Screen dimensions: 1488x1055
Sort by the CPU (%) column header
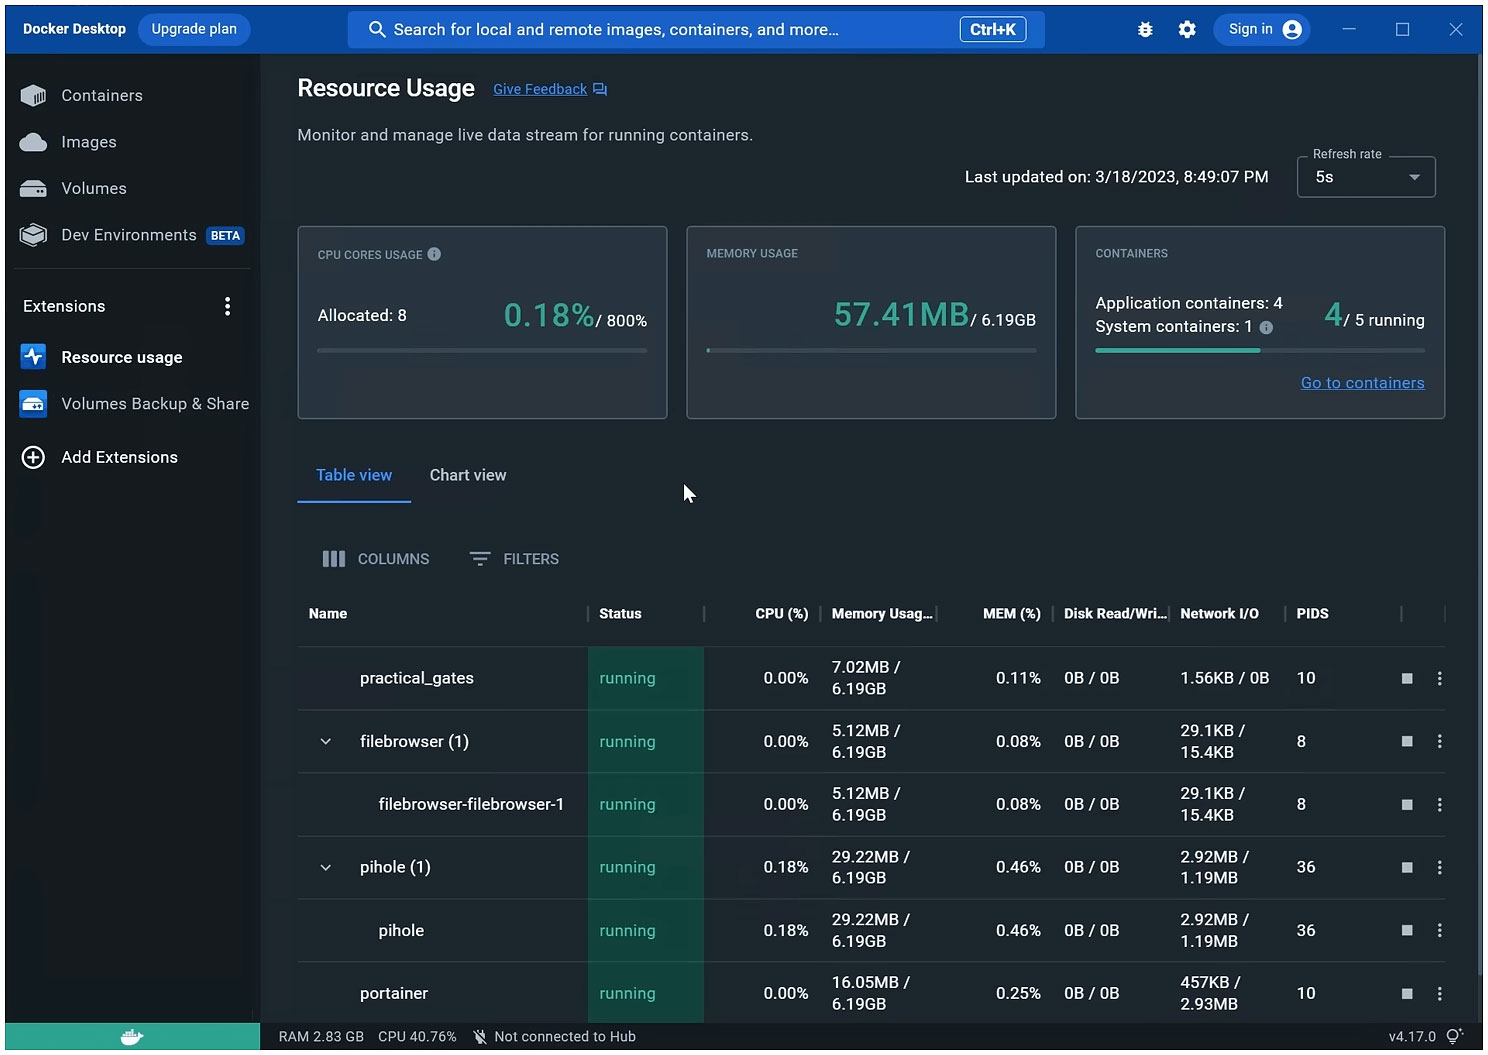point(781,614)
